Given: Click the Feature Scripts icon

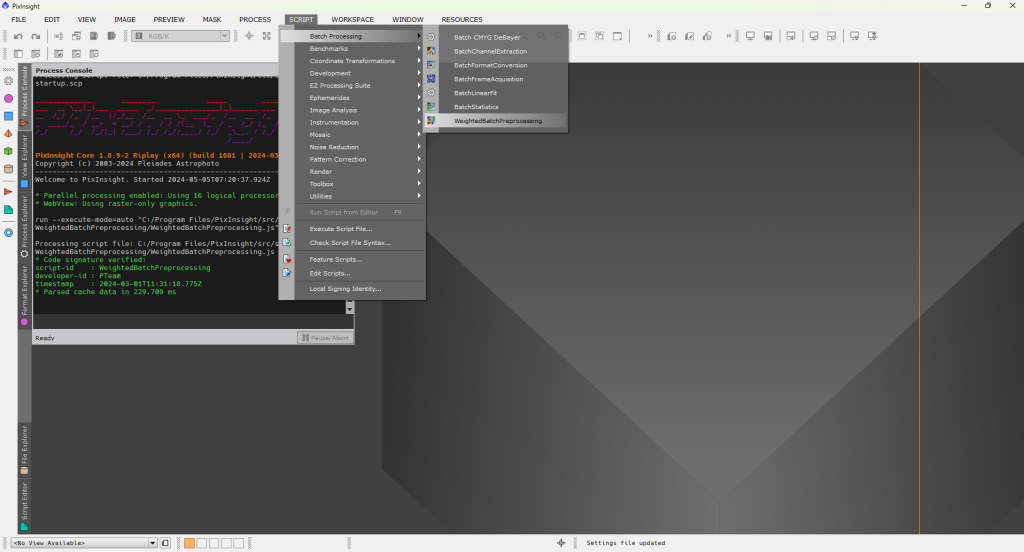Looking at the screenshot, I should 288,259.
